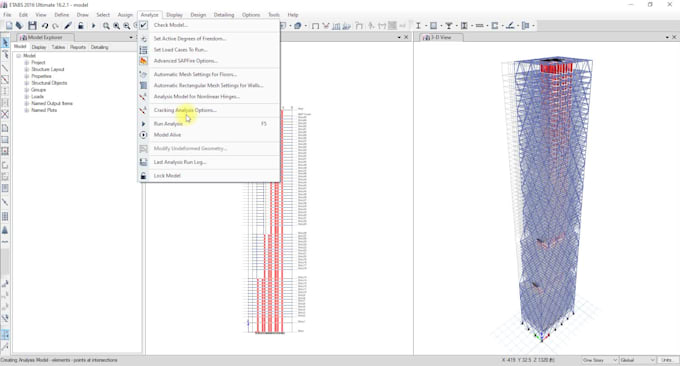
Task: Select the draw beam line tool
Action: [x=5, y=68]
